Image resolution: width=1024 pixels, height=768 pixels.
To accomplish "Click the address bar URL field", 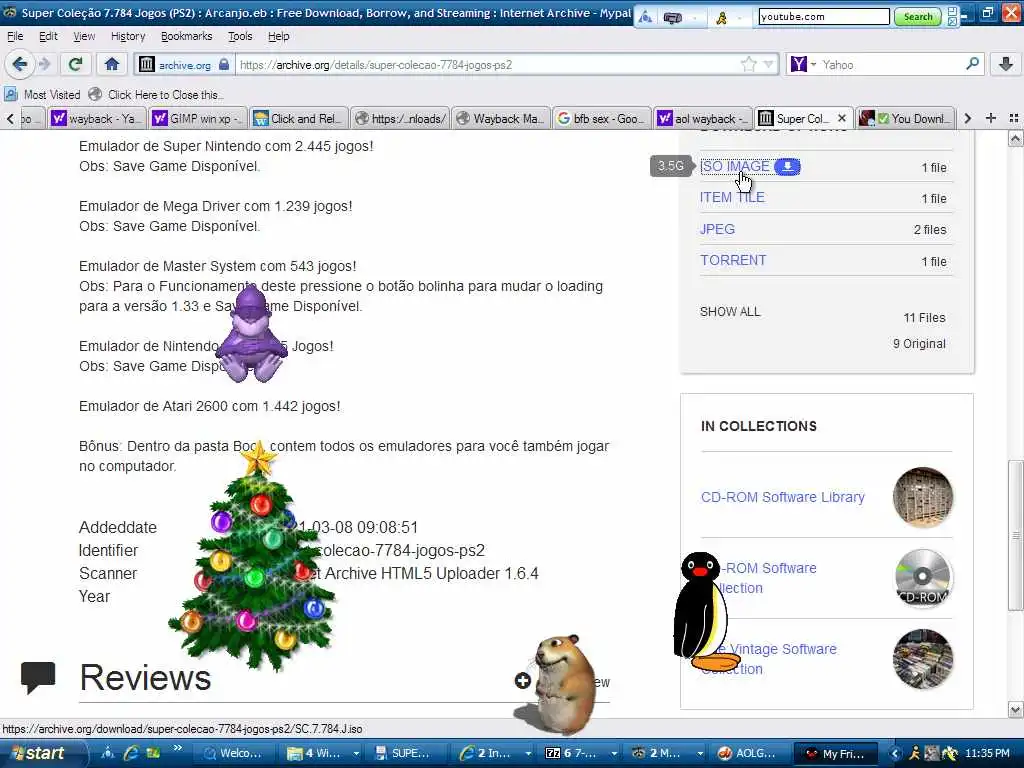I will [490, 64].
